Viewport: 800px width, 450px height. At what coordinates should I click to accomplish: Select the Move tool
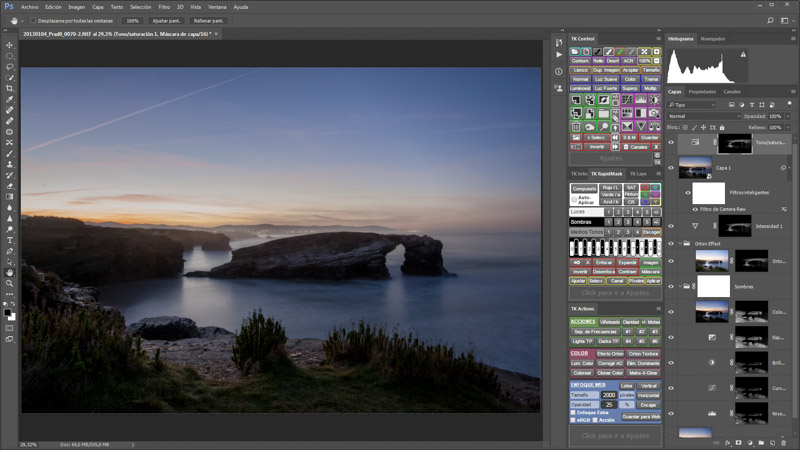click(10, 46)
